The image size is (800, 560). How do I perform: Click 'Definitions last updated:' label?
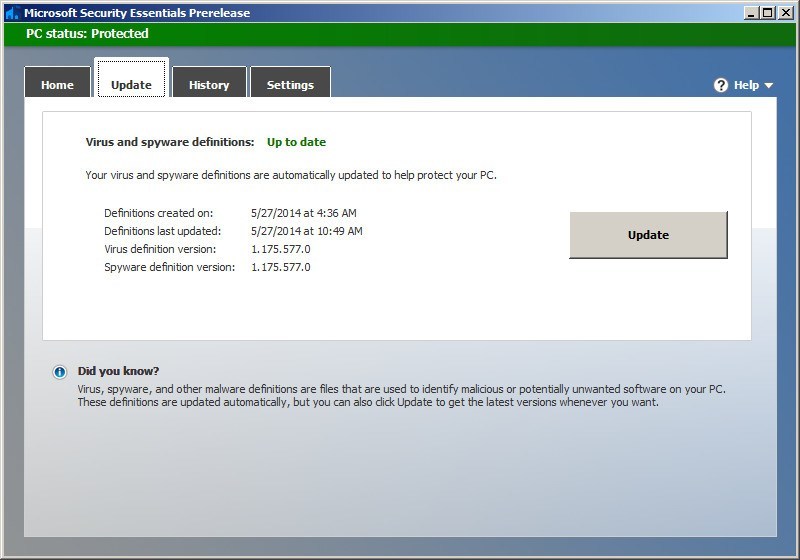[163, 231]
